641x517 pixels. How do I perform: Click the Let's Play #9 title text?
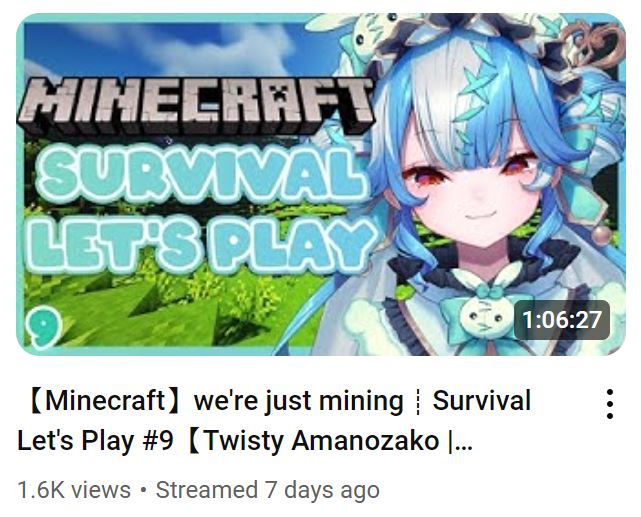coord(95,441)
